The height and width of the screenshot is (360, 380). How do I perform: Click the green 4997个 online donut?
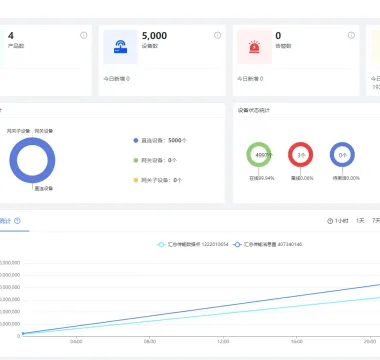[259, 155]
